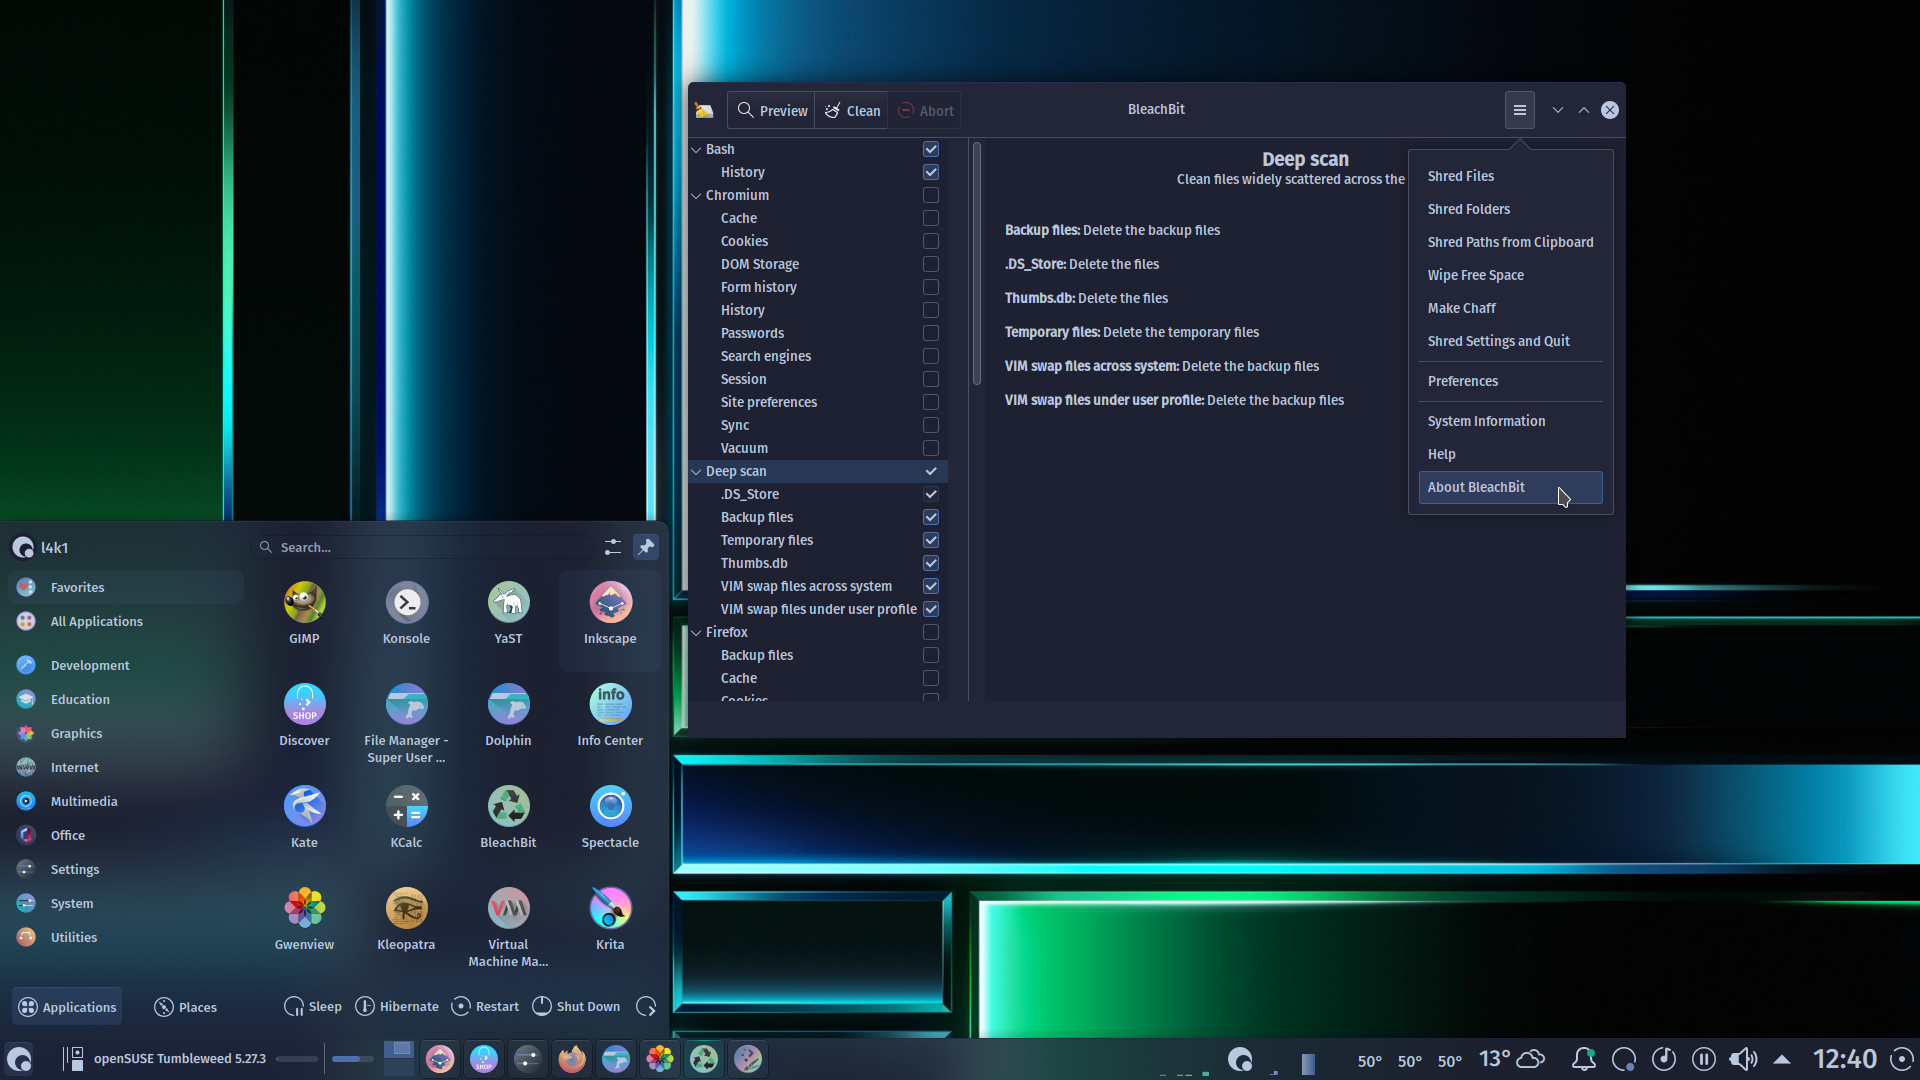Switch to the Places tab in launcher

coord(186,1007)
